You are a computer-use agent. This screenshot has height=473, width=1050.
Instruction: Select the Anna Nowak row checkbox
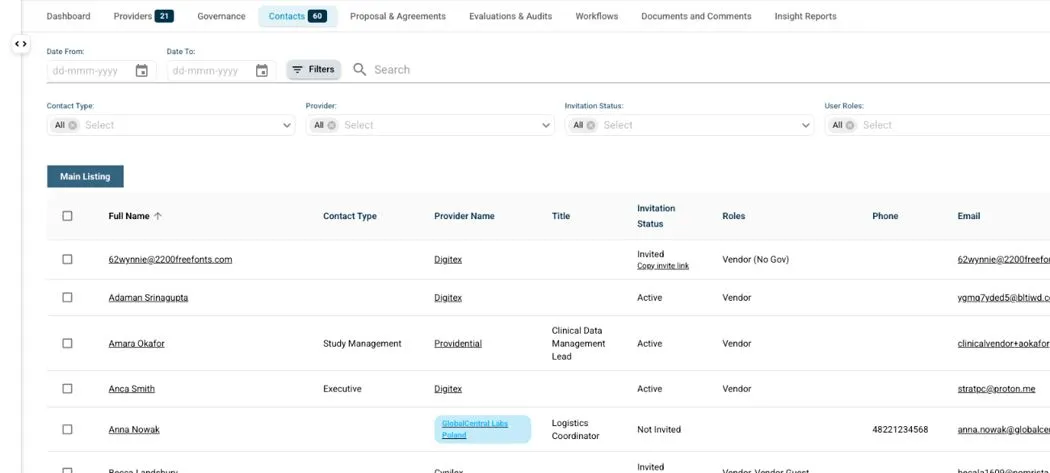point(67,429)
